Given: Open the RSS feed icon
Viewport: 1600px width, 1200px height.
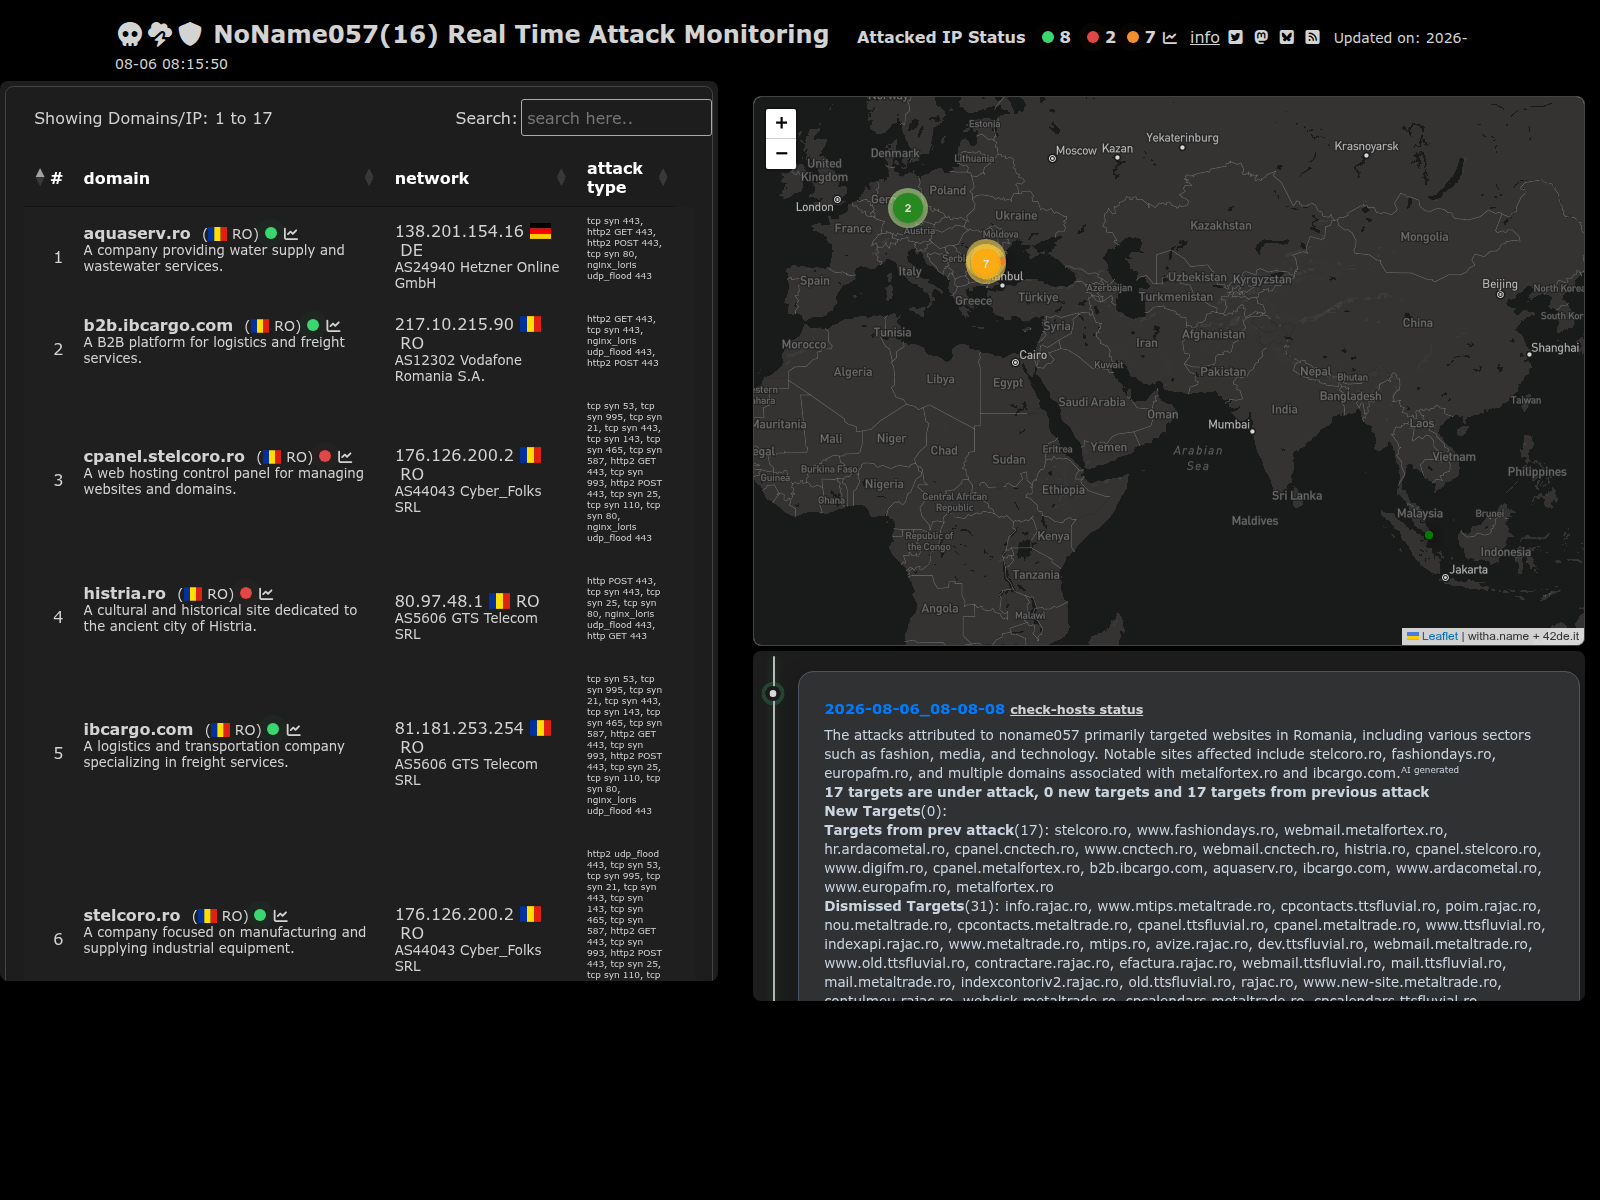Looking at the screenshot, I should 1313,37.
